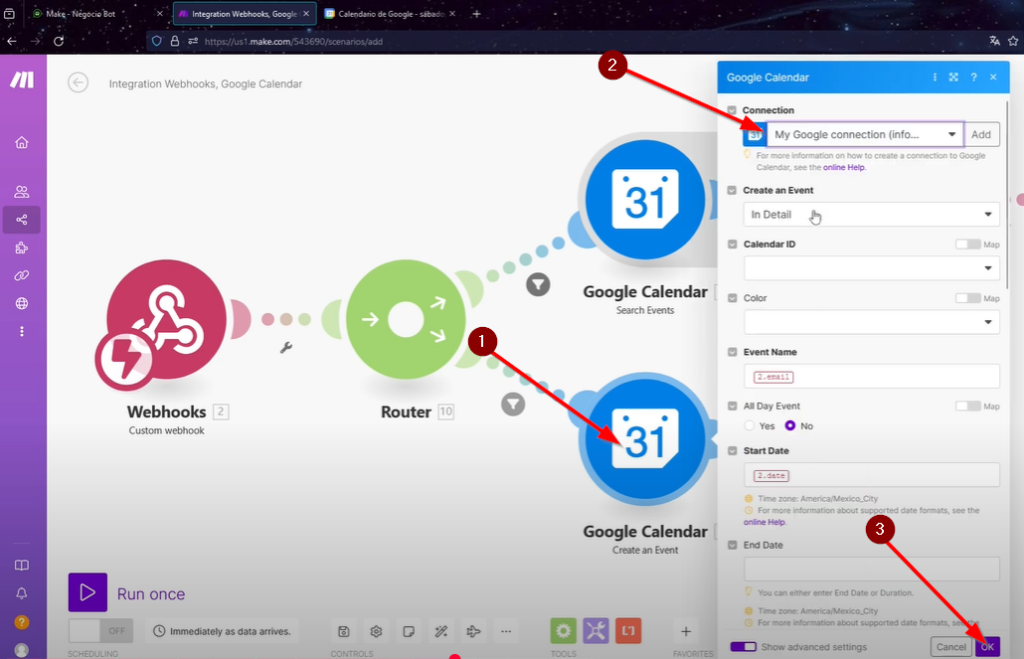Open the notes icon in controls
1024x659 pixels.
tap(409, 631)
